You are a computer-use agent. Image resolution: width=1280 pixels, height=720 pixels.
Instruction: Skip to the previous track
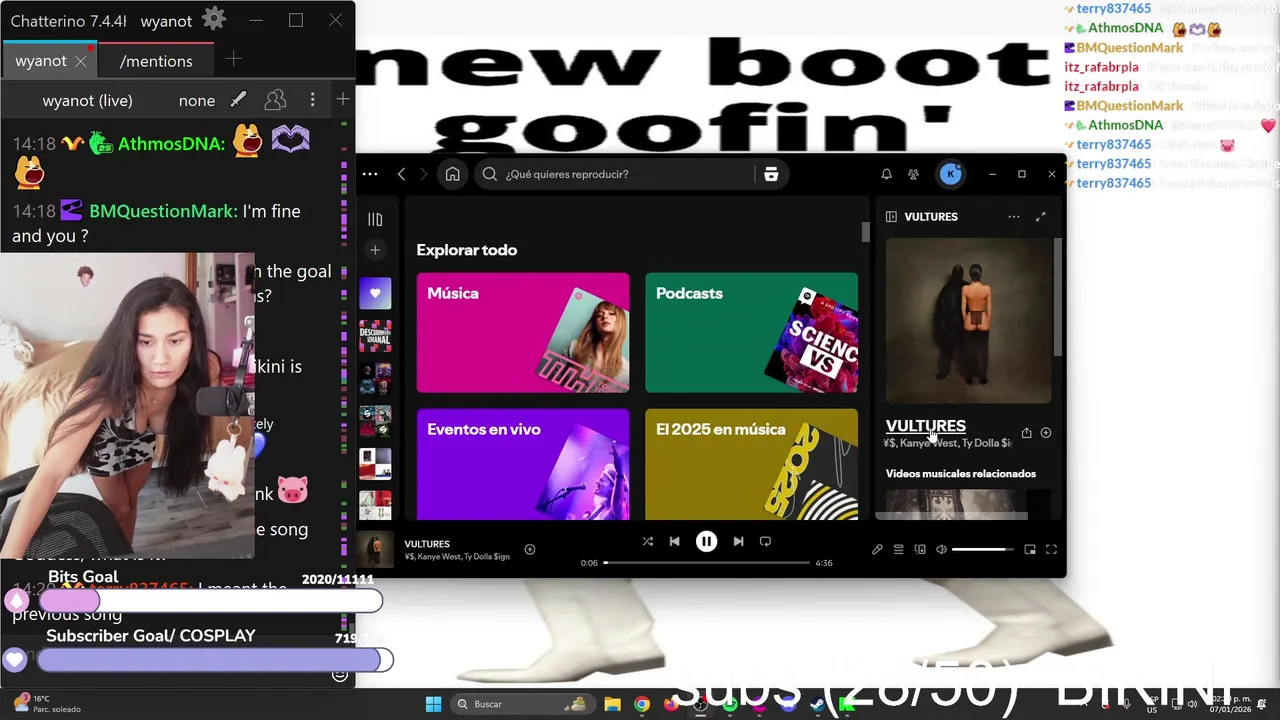pos(674,541)
